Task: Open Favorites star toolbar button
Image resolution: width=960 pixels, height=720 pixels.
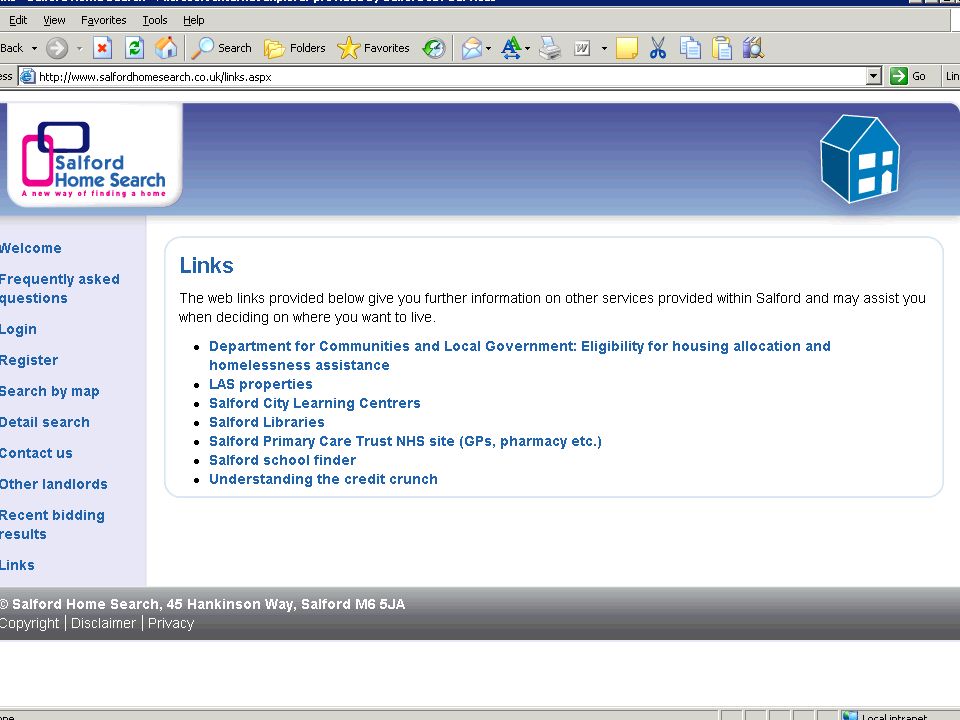Action: click(373, 48)
